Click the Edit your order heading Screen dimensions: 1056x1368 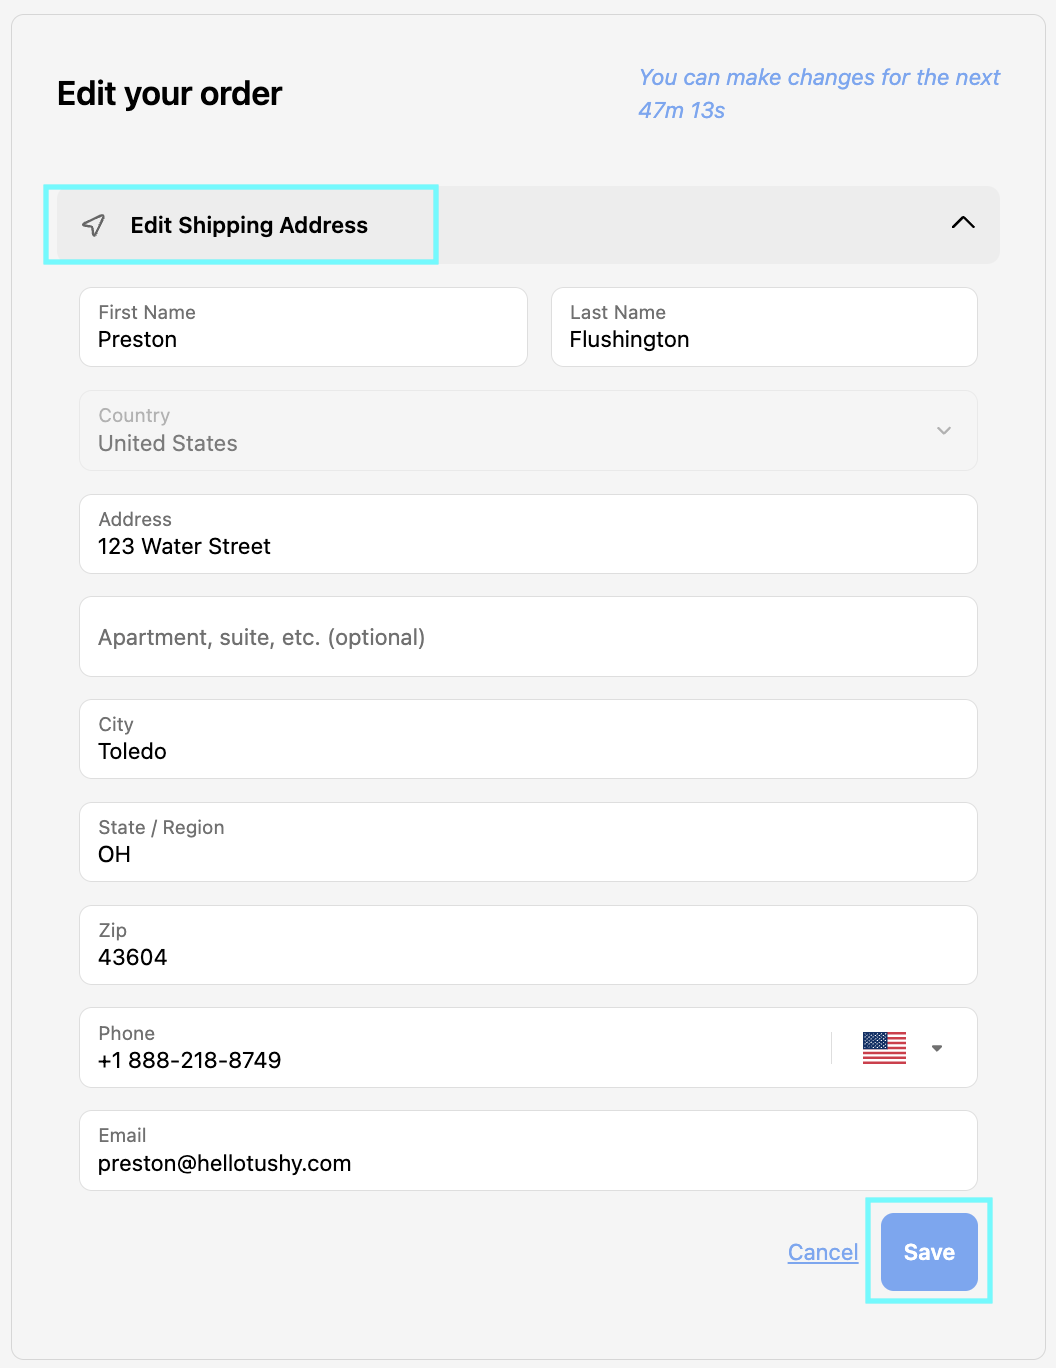170,94
